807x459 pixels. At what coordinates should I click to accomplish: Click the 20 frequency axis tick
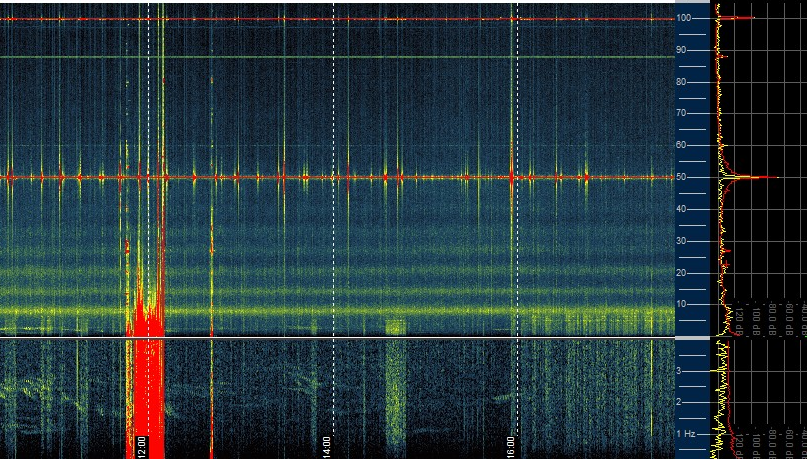(x=685, y=272)
